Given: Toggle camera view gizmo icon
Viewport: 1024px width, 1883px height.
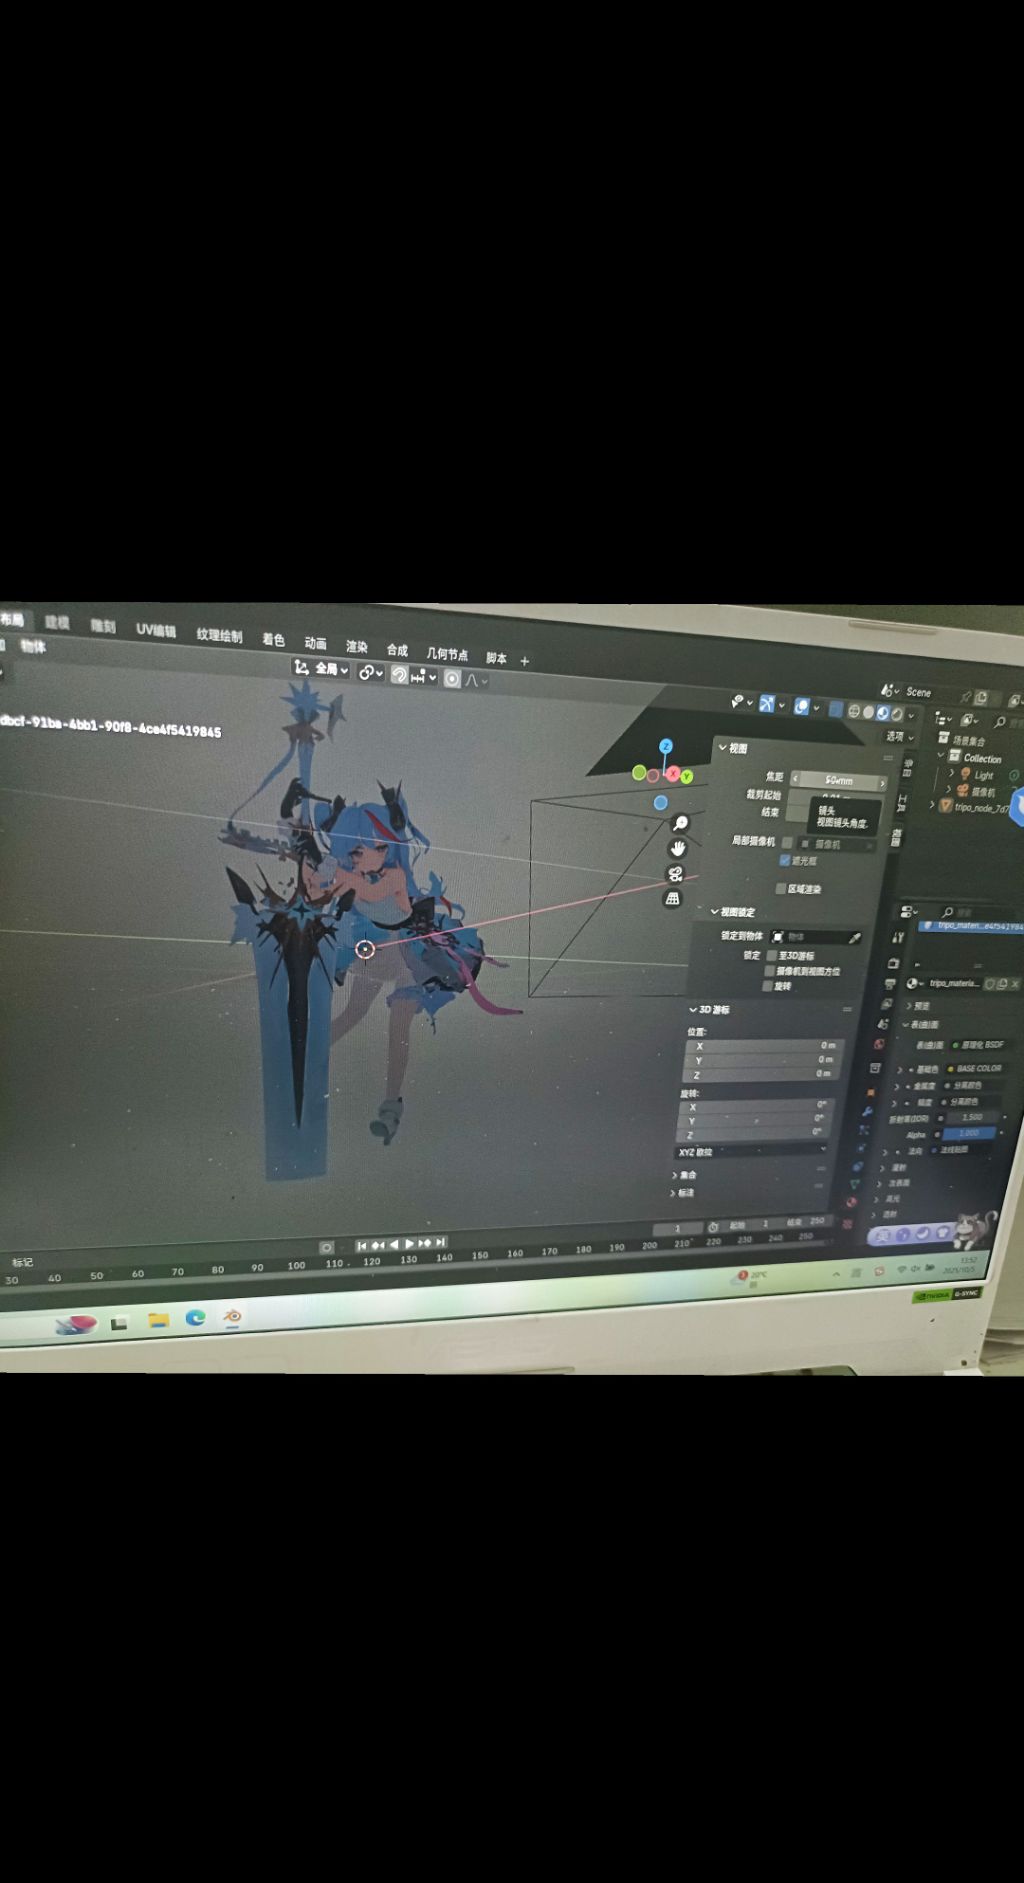Looking at the screenshot, I should (675, 874).
